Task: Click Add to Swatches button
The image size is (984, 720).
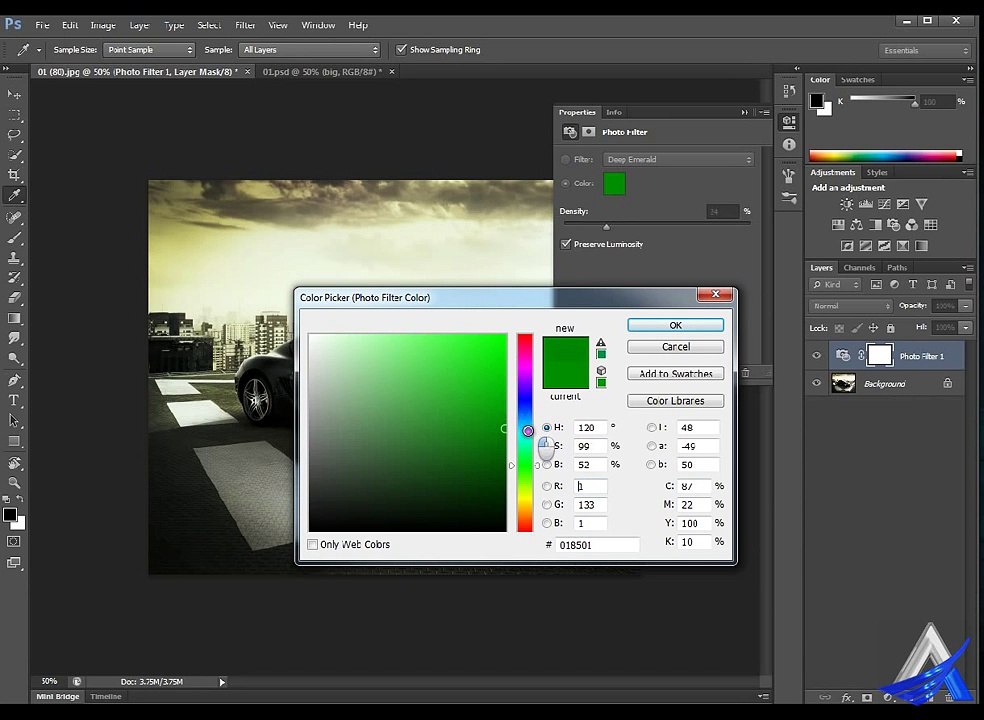Action: tap(675, 373)
